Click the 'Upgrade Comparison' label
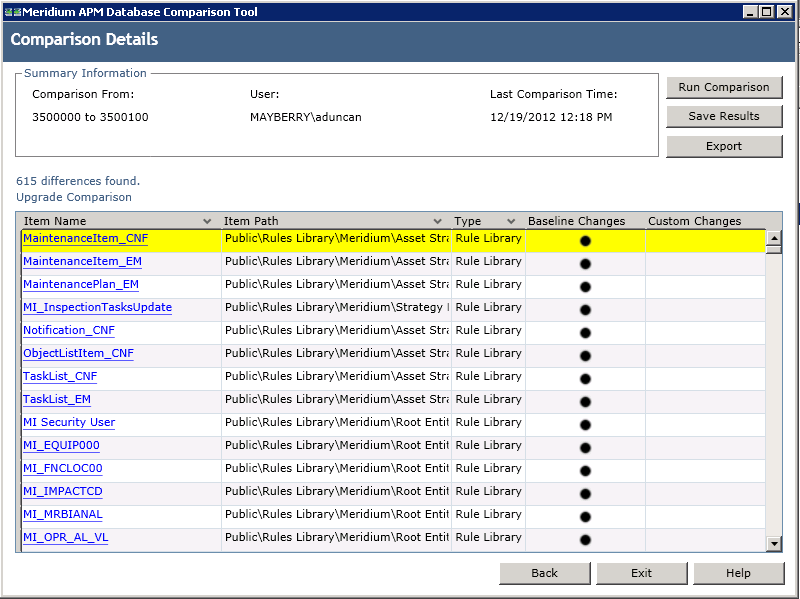The width and height of the screenshot is (800, 599). point(74,197)
